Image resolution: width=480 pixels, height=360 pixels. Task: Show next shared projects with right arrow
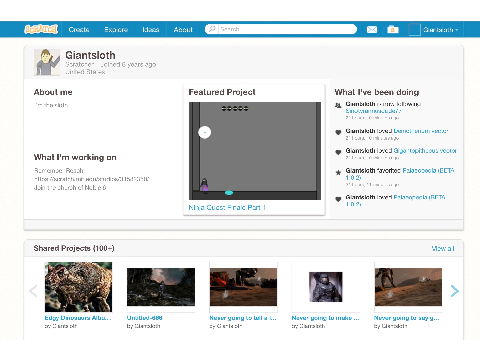(454, 291)
